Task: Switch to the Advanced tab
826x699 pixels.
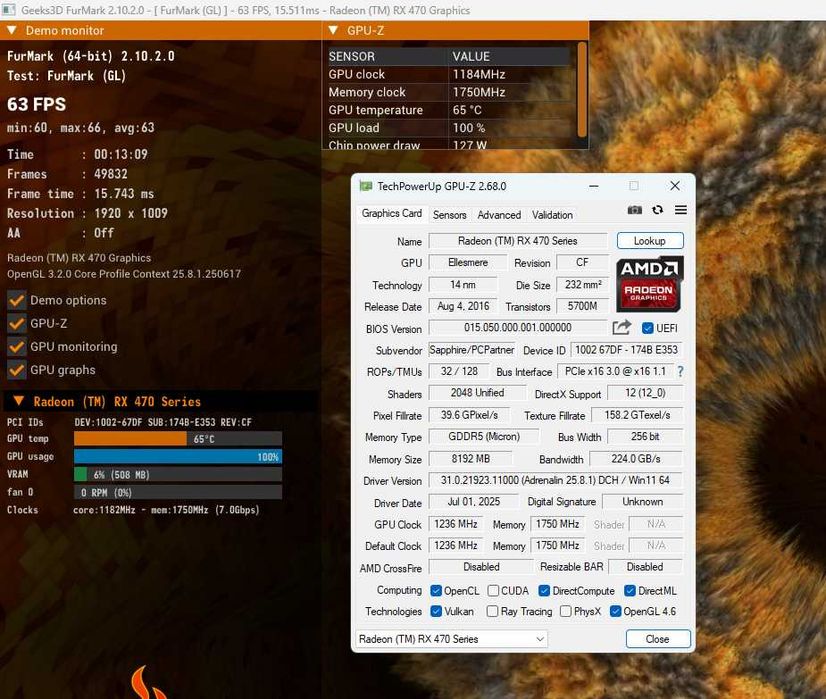Action: point(499,215)
